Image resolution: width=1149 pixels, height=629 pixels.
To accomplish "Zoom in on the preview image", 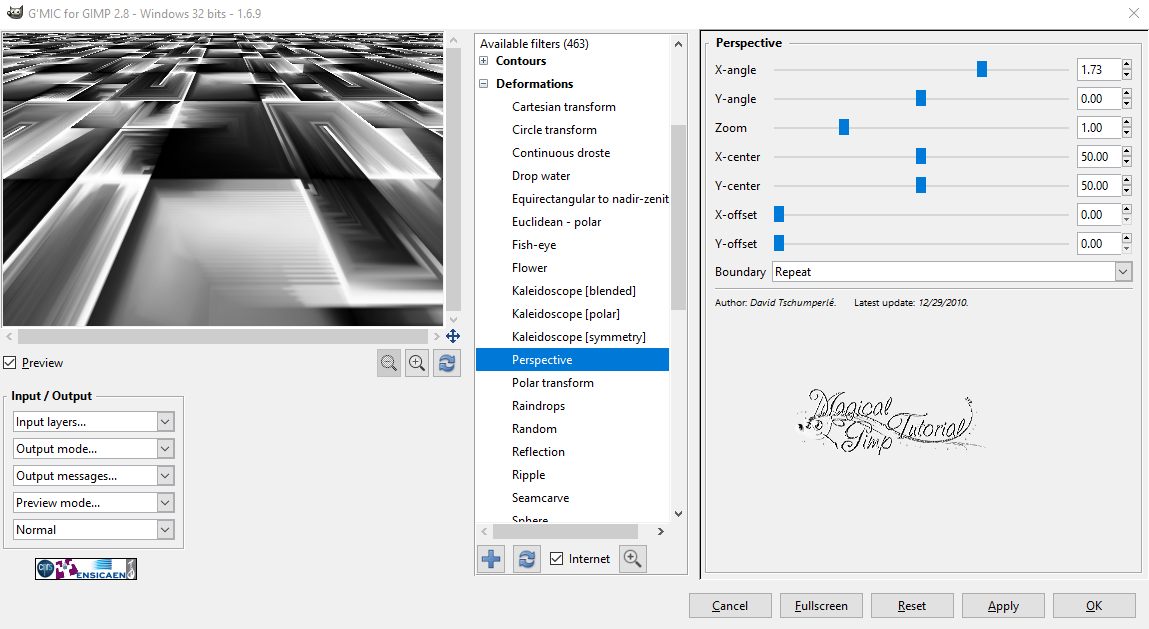I will (x=417, y=362).
